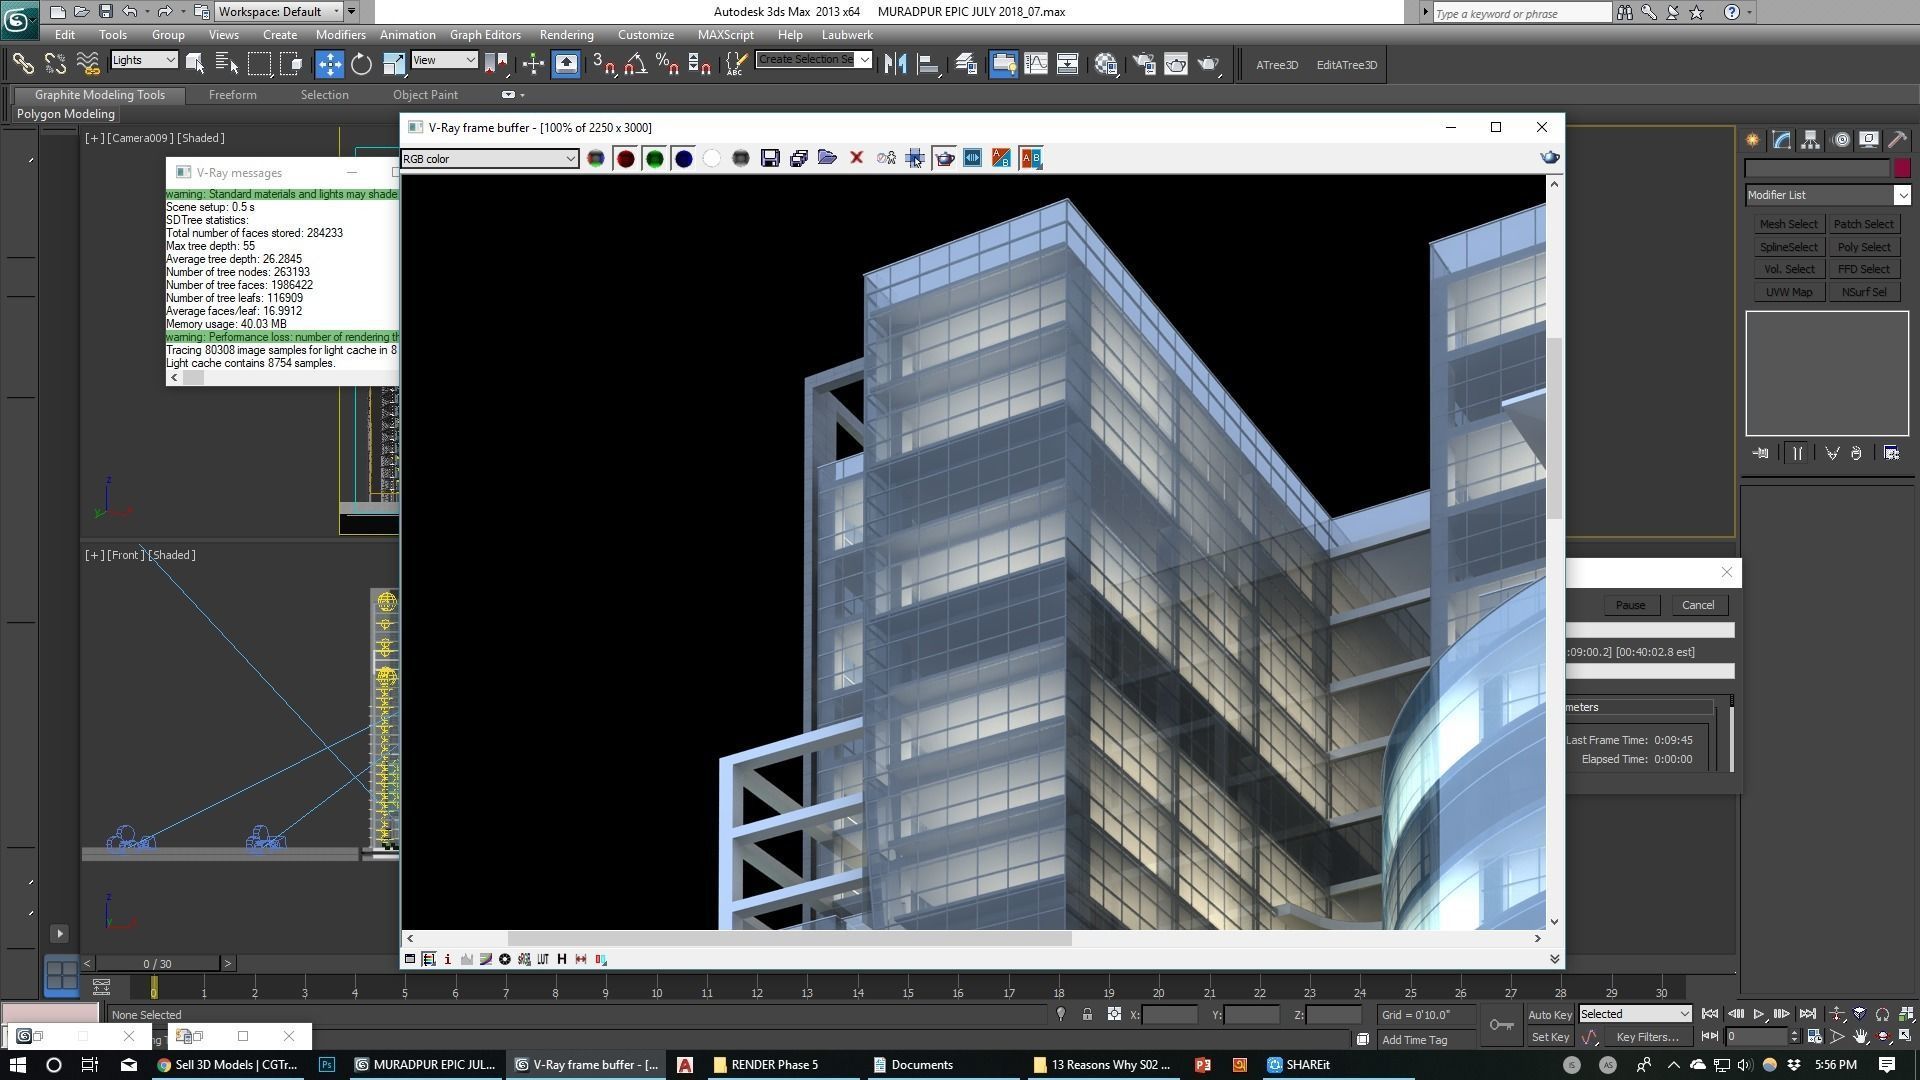This screenshot has width=1920, height=1080.
Task: Enable Auto Key animation mode
Action: [1549, 1014]
